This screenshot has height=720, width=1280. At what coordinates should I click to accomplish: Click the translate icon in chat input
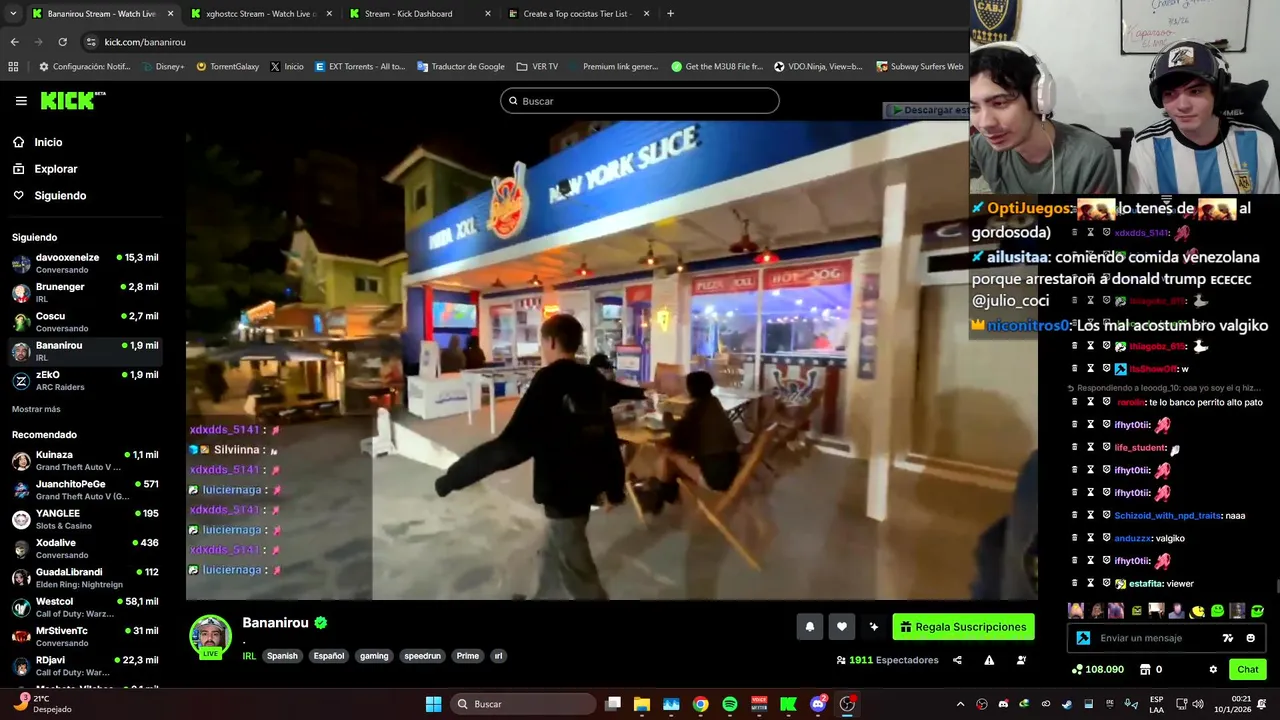1228,638
